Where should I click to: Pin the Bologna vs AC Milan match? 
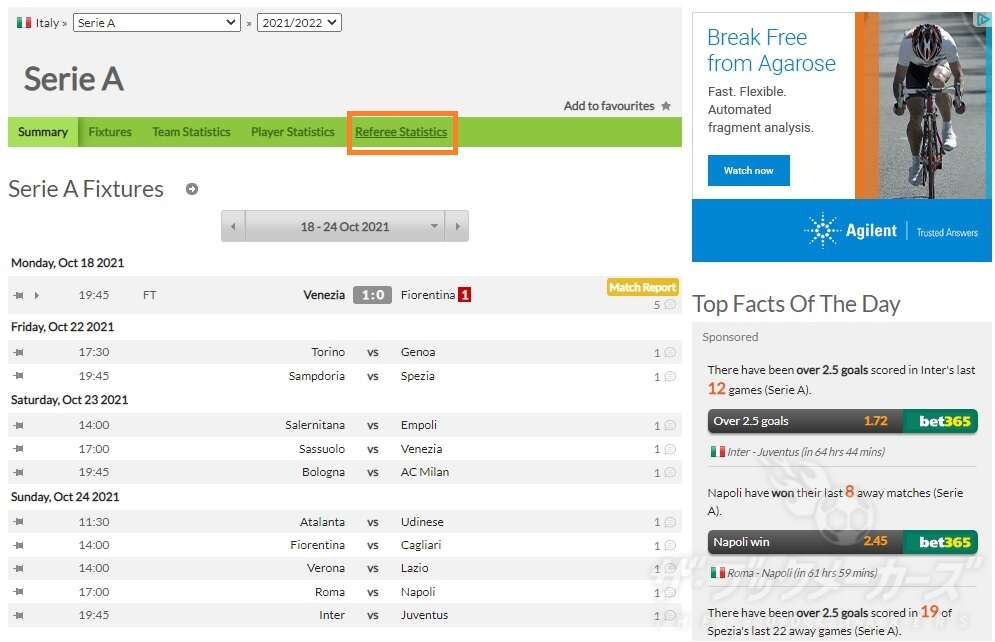point(18,472)
